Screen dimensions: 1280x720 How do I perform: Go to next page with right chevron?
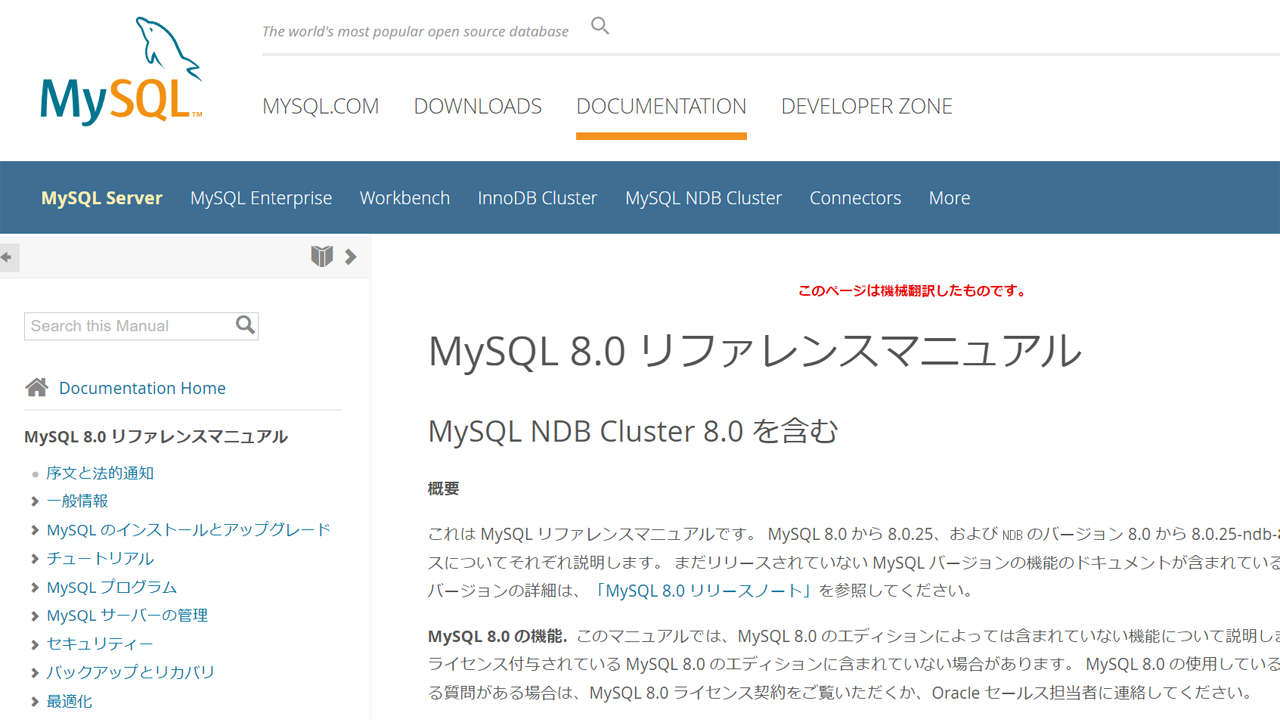pos(351,257)
